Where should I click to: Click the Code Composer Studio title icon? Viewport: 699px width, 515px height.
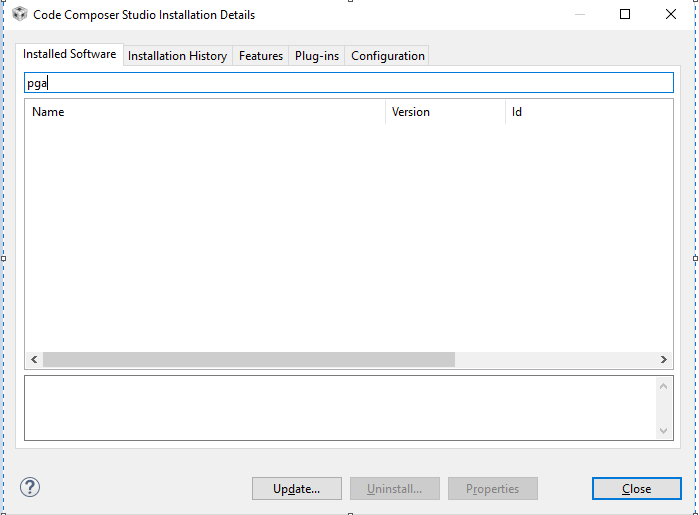[20, 14]
